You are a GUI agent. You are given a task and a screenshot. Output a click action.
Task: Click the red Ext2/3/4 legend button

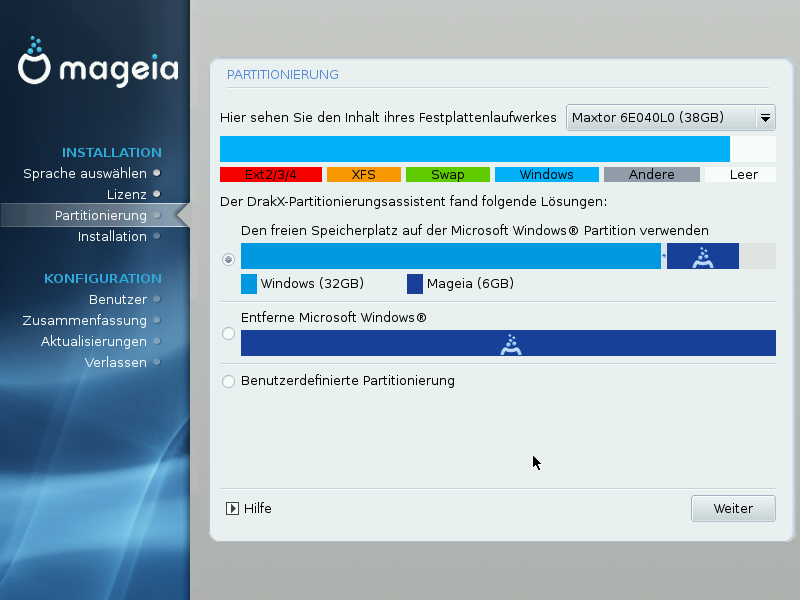(271, 174)
